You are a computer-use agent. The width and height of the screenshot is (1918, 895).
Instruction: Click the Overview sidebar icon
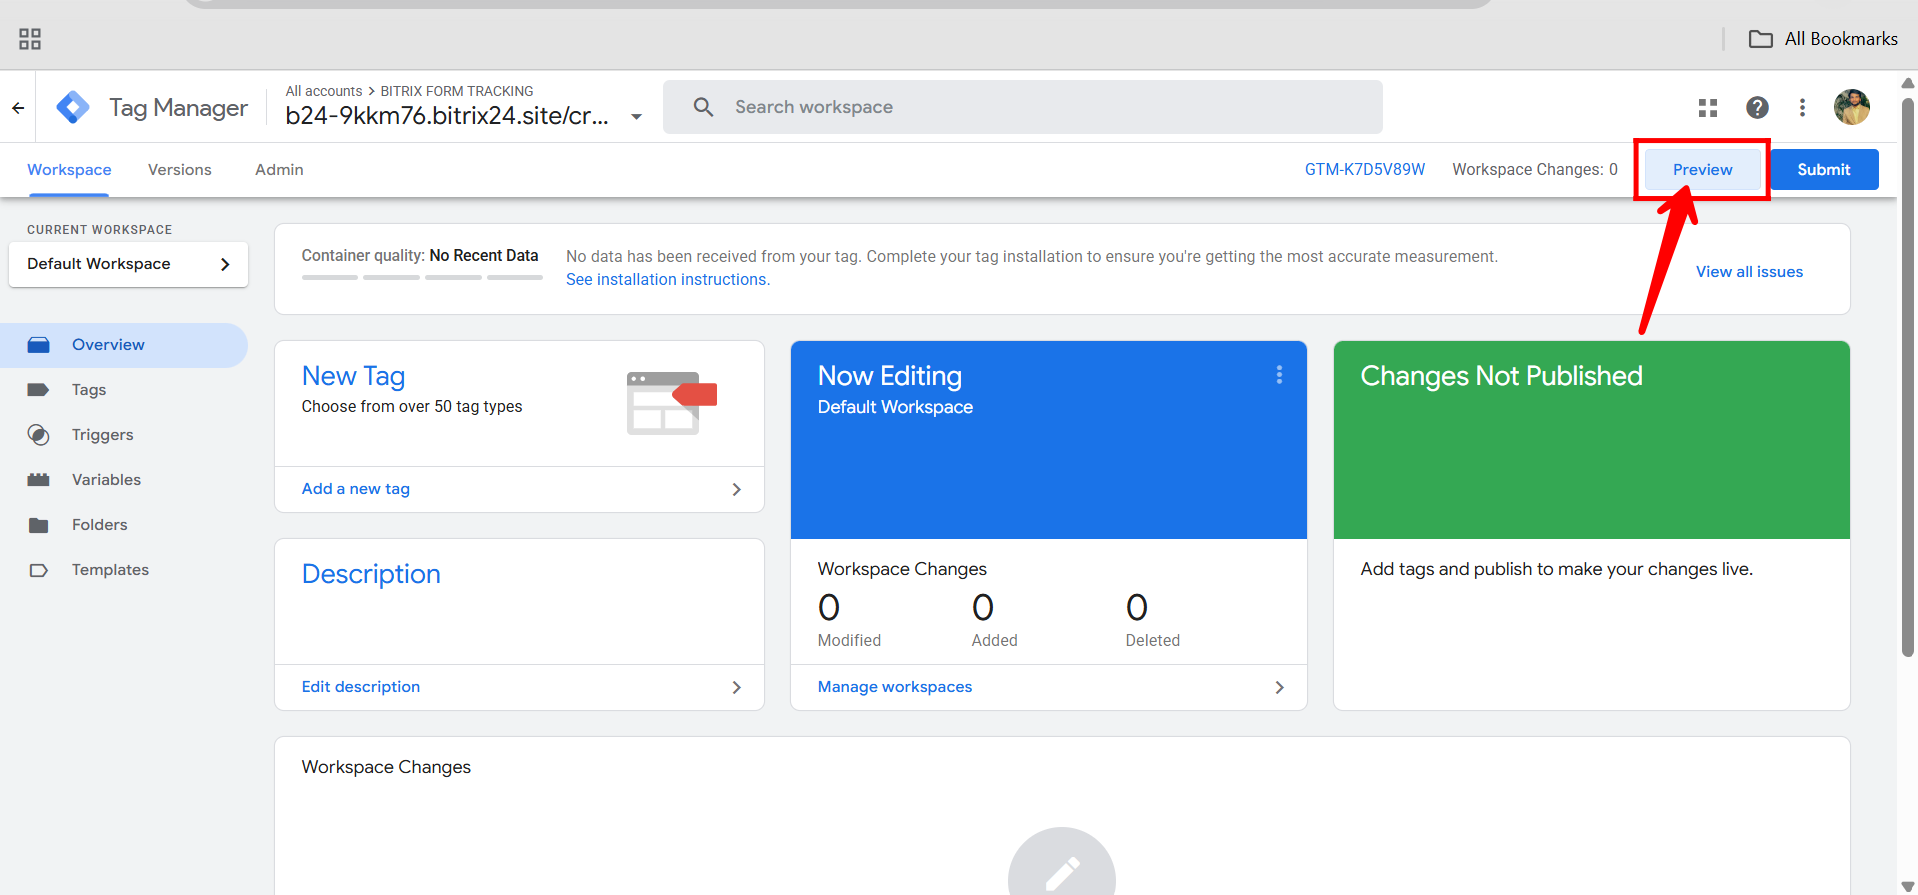point(39,345)
